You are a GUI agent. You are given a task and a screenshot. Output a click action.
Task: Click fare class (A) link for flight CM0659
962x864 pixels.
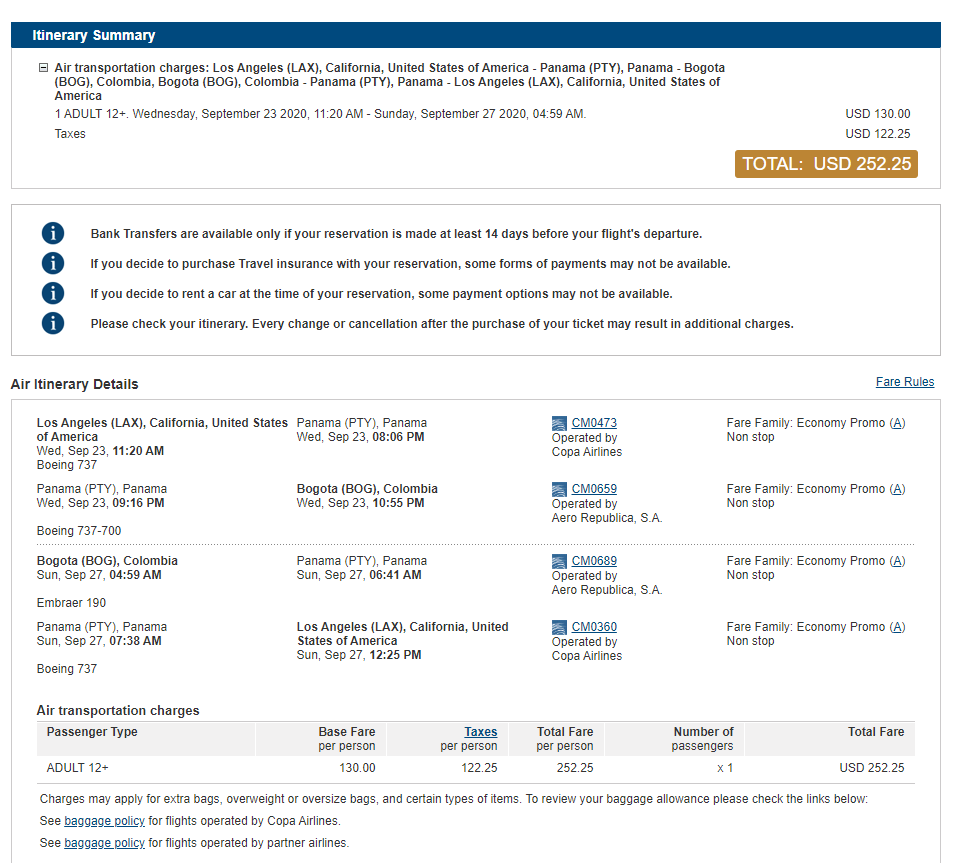tap(897, 488)
